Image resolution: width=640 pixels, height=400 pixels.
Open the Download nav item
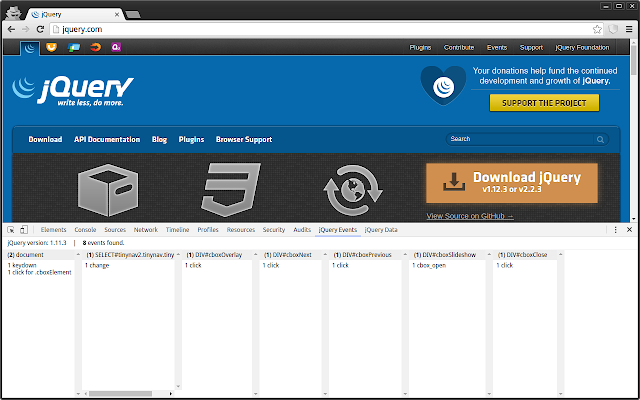point(45,139)
